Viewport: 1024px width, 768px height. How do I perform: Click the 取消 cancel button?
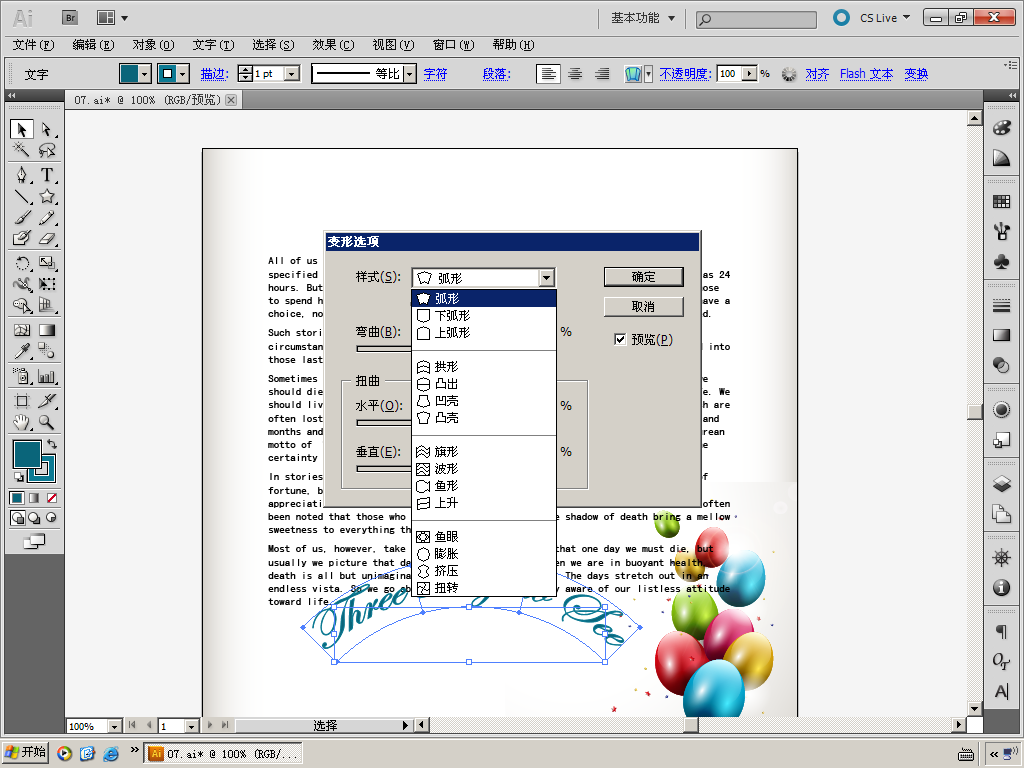coord(643,307)
